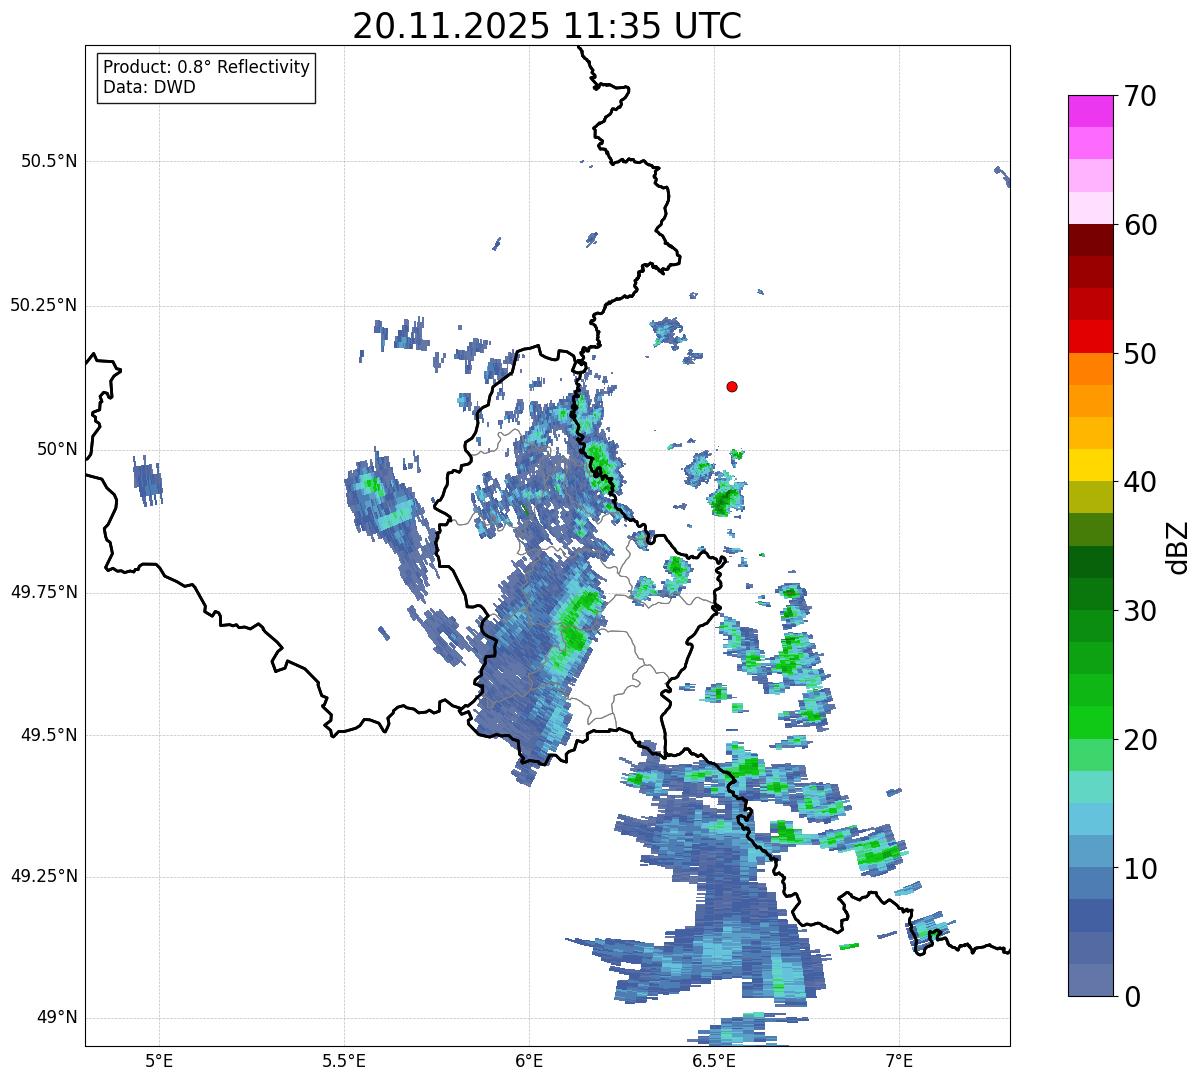Click the colorbar tick label 60
The width and height of the screenshot is (1202, 1081).
(x=1140, y=225)
